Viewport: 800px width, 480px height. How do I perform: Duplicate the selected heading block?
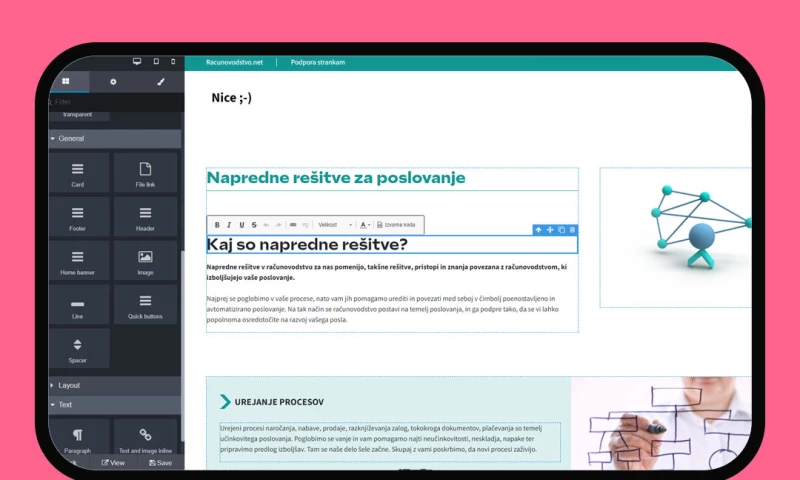pos(561,230)
